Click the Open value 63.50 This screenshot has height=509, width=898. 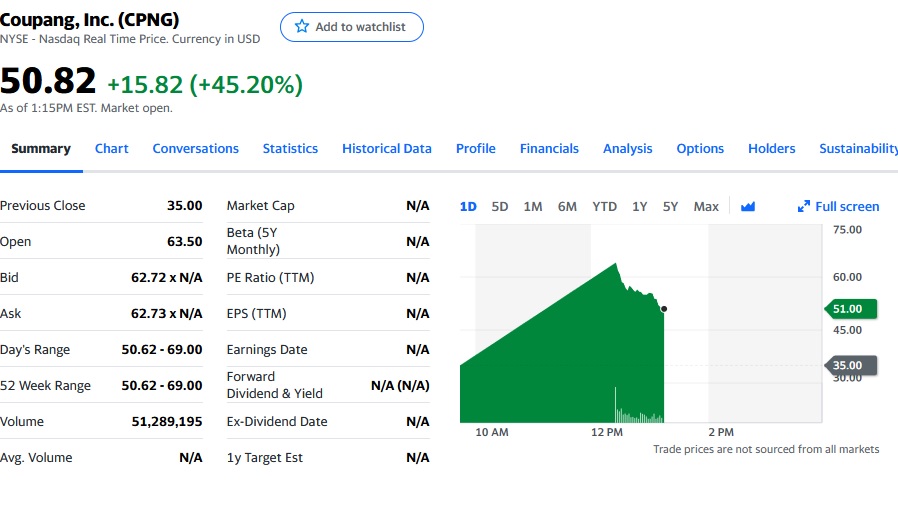[184, 242]
